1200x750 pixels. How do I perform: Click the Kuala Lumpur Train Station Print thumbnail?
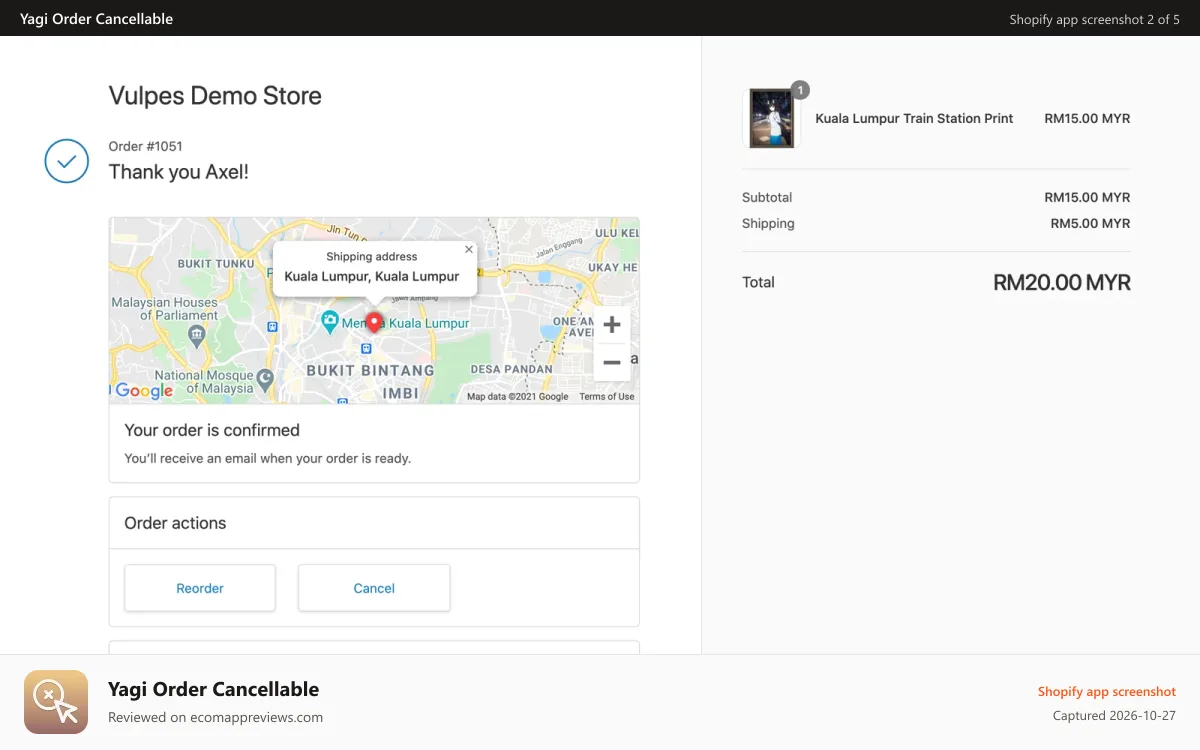771,118
